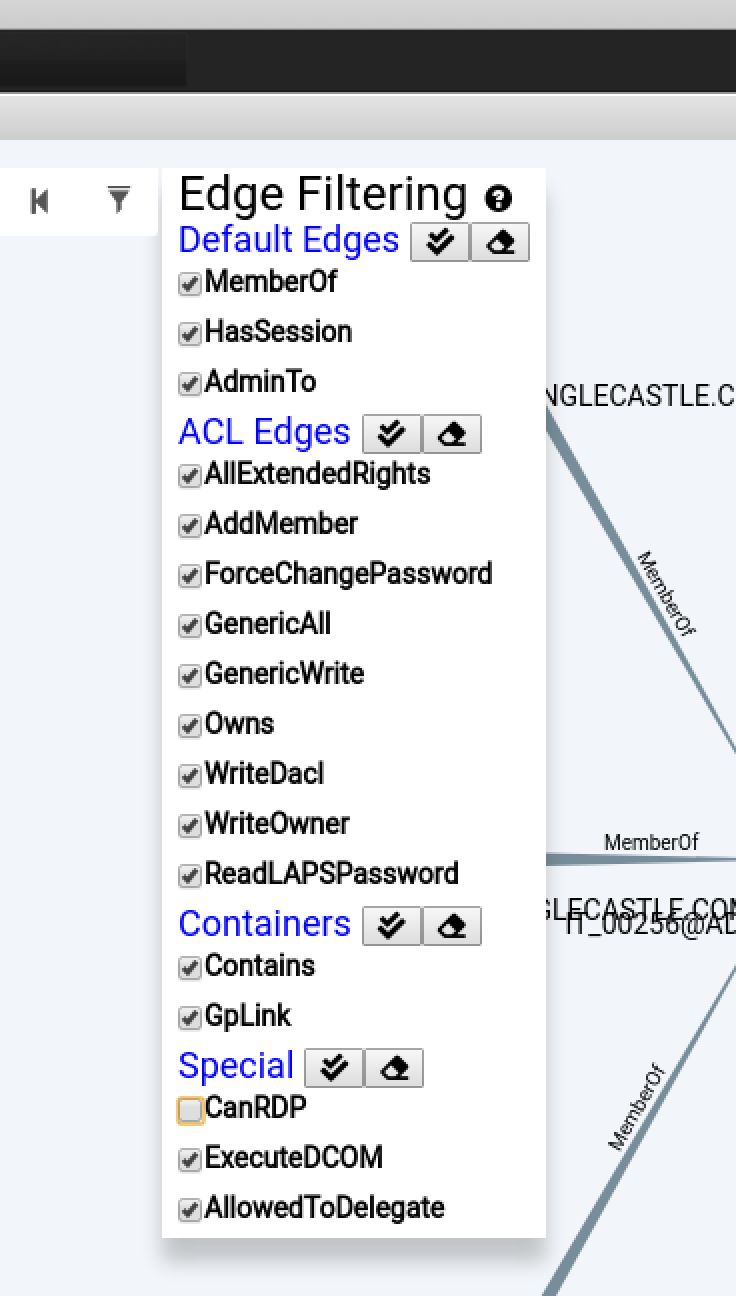Toggle the HasSession checkbox

[190, 334]
